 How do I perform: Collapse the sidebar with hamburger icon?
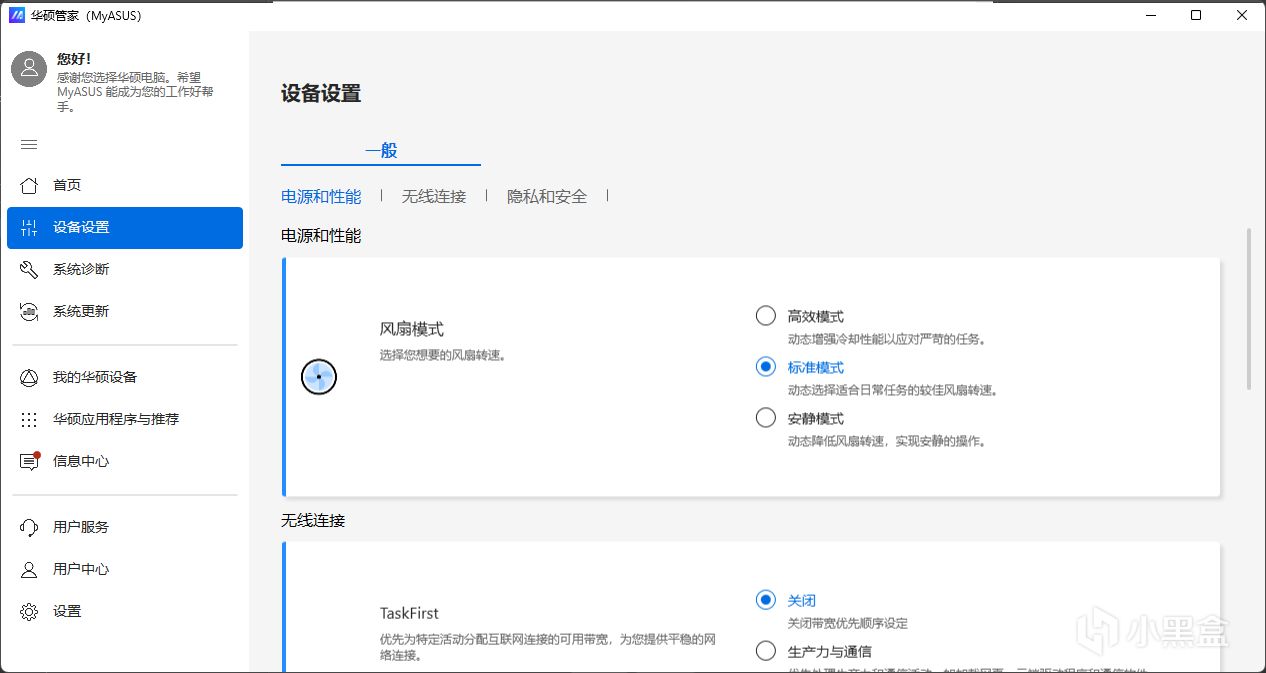[x=29, y=145]
